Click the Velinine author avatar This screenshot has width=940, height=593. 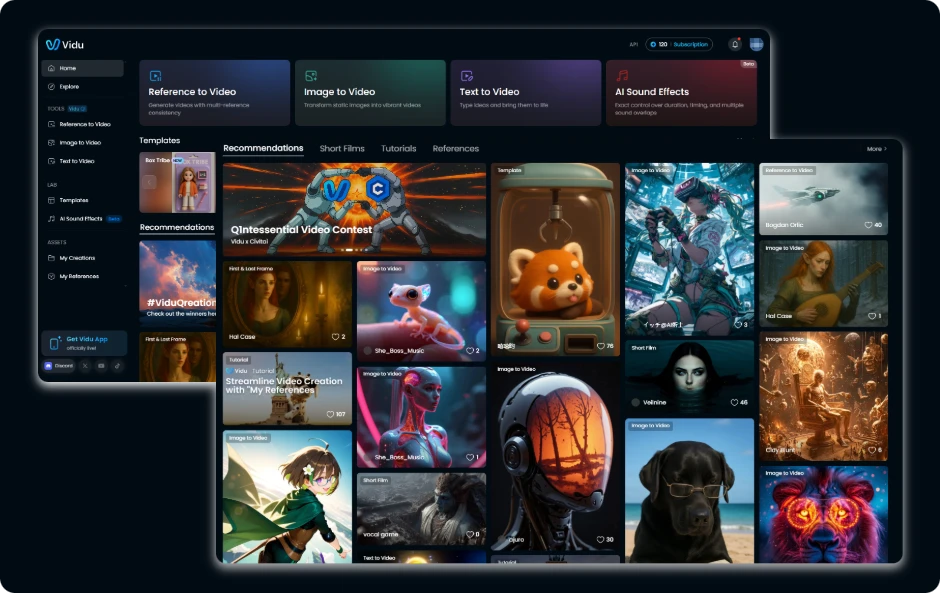[x=635, y=402]
